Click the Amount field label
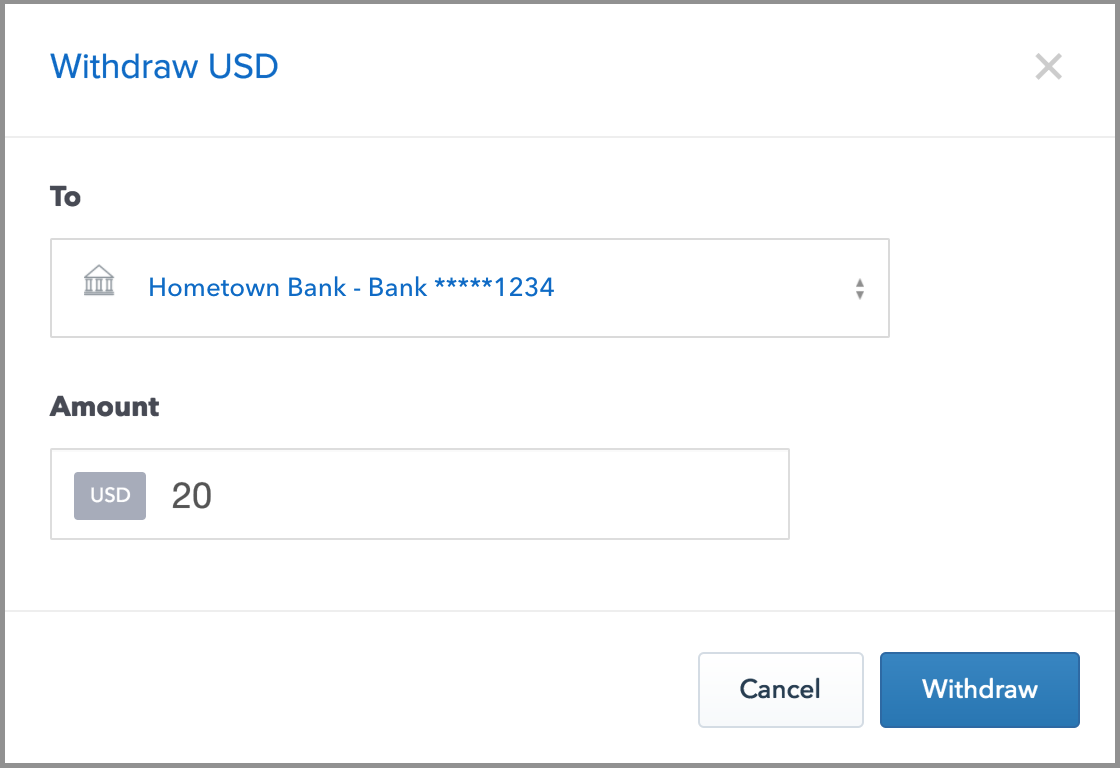This screenshot has height=768, width=1120. click(x=104, y=407)
